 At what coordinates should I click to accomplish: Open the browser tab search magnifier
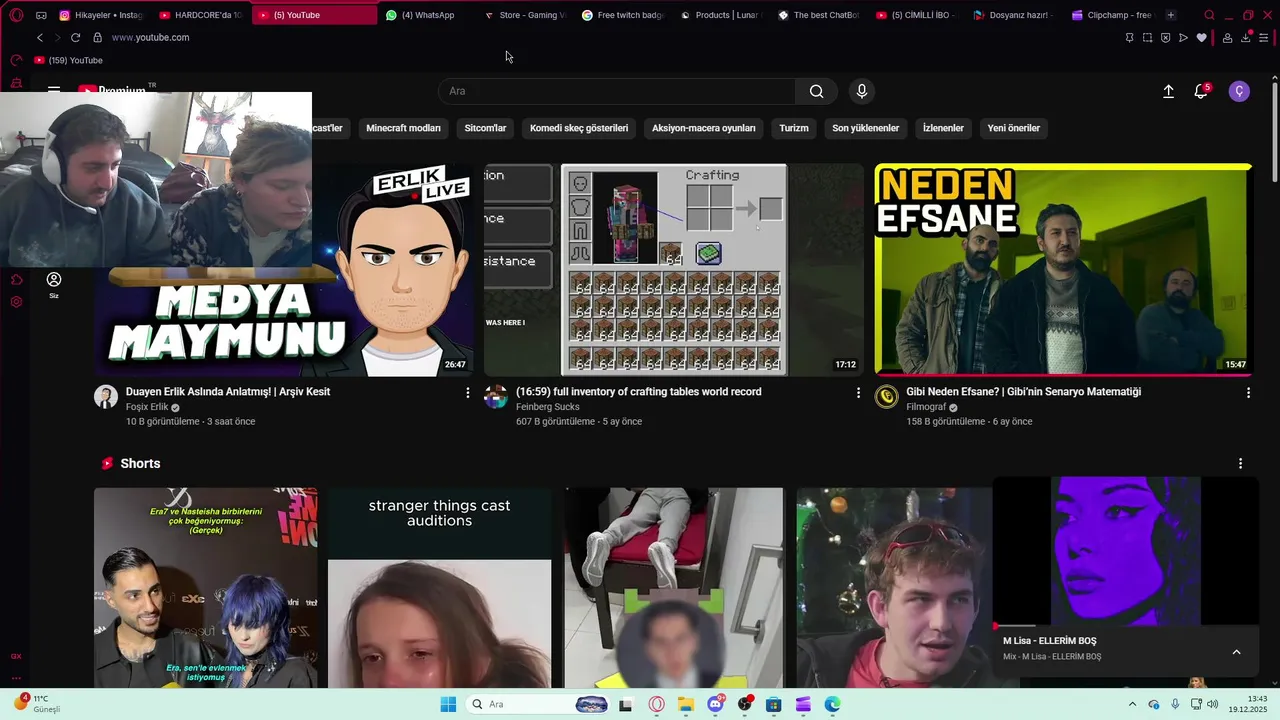click(x=1209, y=15)
